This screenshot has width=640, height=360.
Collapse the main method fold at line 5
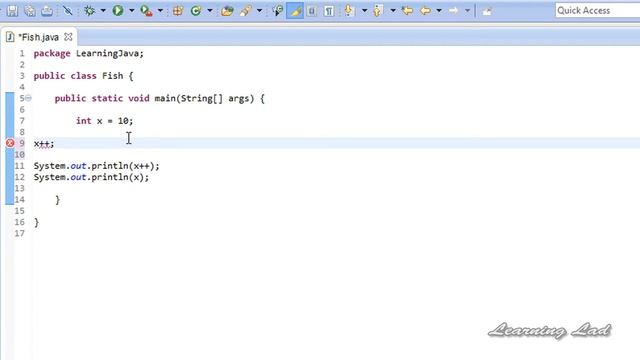click(28, 98)
